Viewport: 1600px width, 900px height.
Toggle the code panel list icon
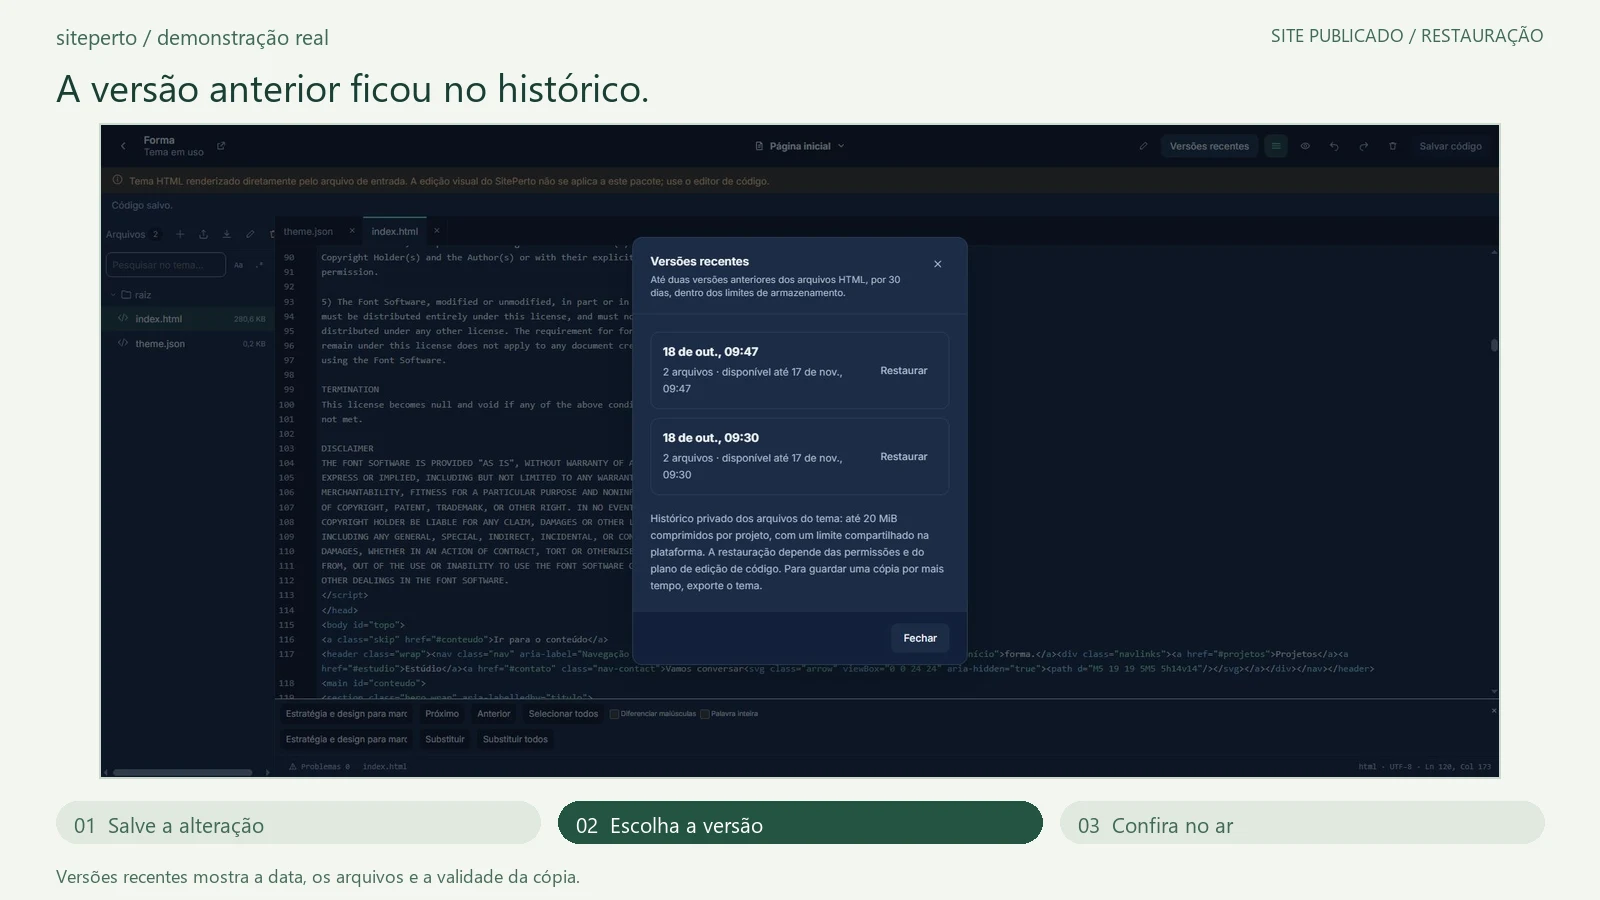click(1276, 146)
